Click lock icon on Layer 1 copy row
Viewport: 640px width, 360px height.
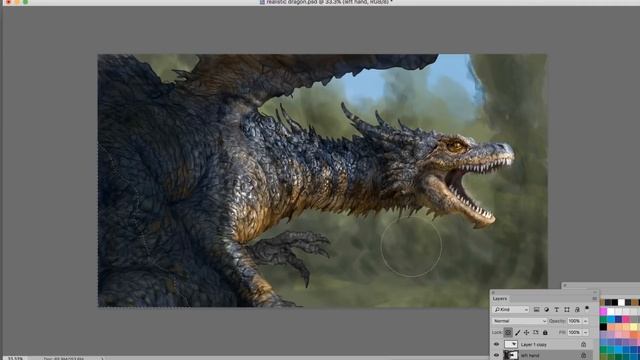[x=583, y=344]
